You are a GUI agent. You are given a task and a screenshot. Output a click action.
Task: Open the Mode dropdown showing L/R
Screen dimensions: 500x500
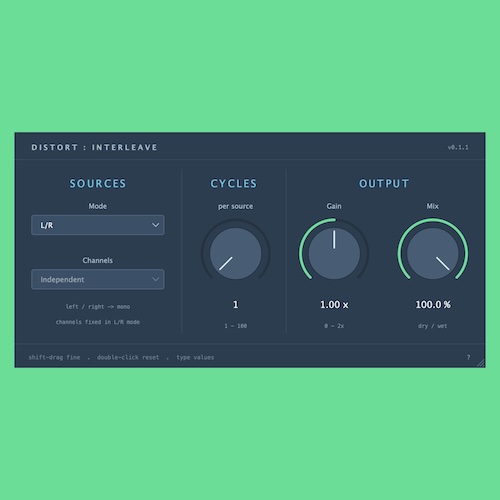[x=98, y=225]
